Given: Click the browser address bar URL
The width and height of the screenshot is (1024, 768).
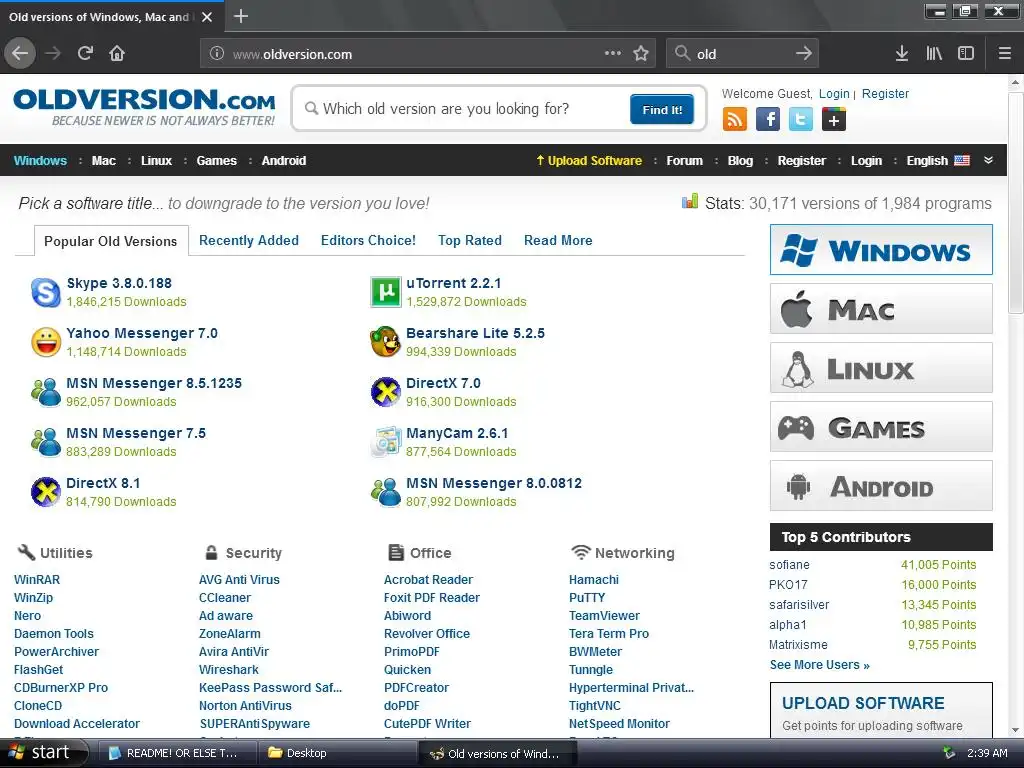Looking at the screenshot, I should (293, 54).
